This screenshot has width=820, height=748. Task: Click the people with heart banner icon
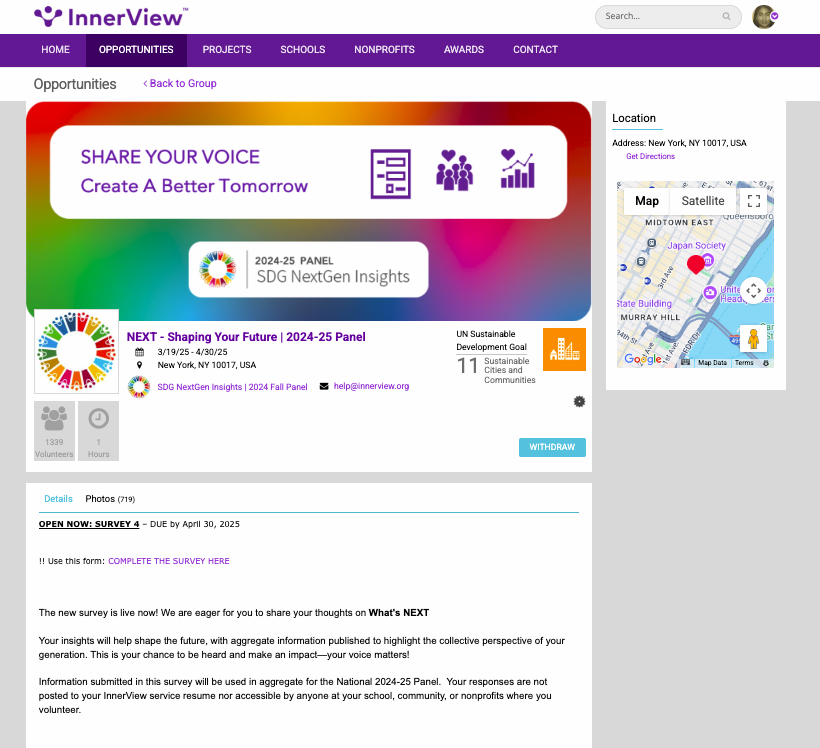tap(454, 170)
